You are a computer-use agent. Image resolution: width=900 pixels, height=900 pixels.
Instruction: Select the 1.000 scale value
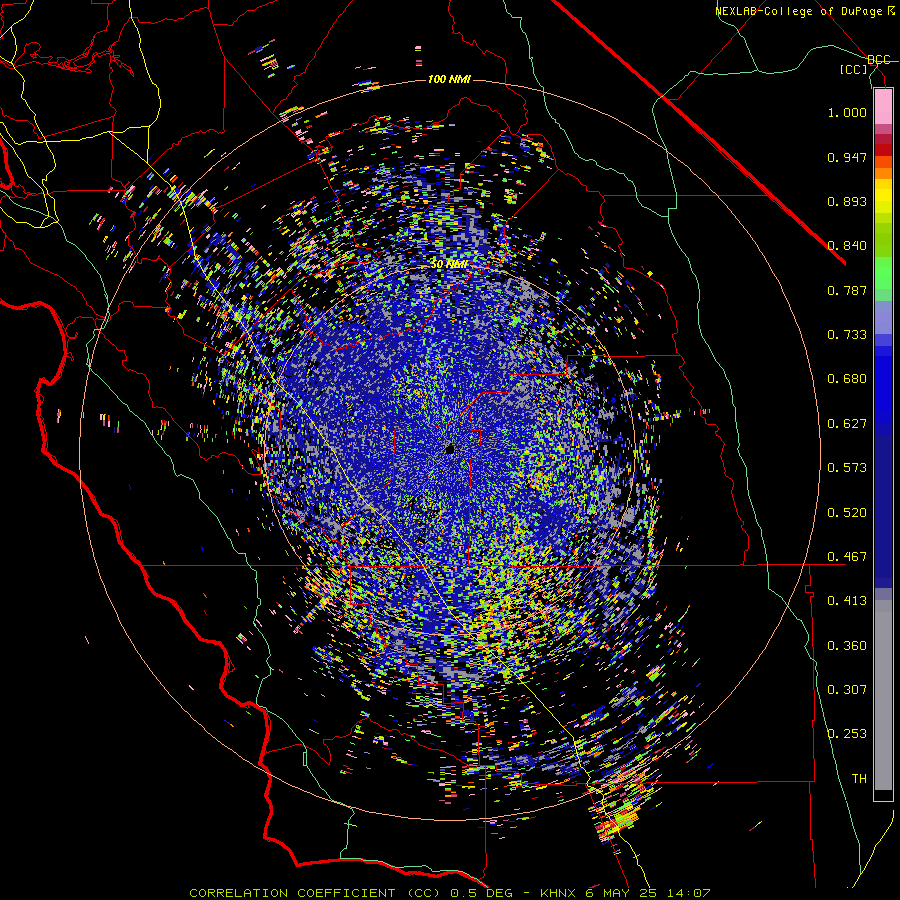(847, 112)
